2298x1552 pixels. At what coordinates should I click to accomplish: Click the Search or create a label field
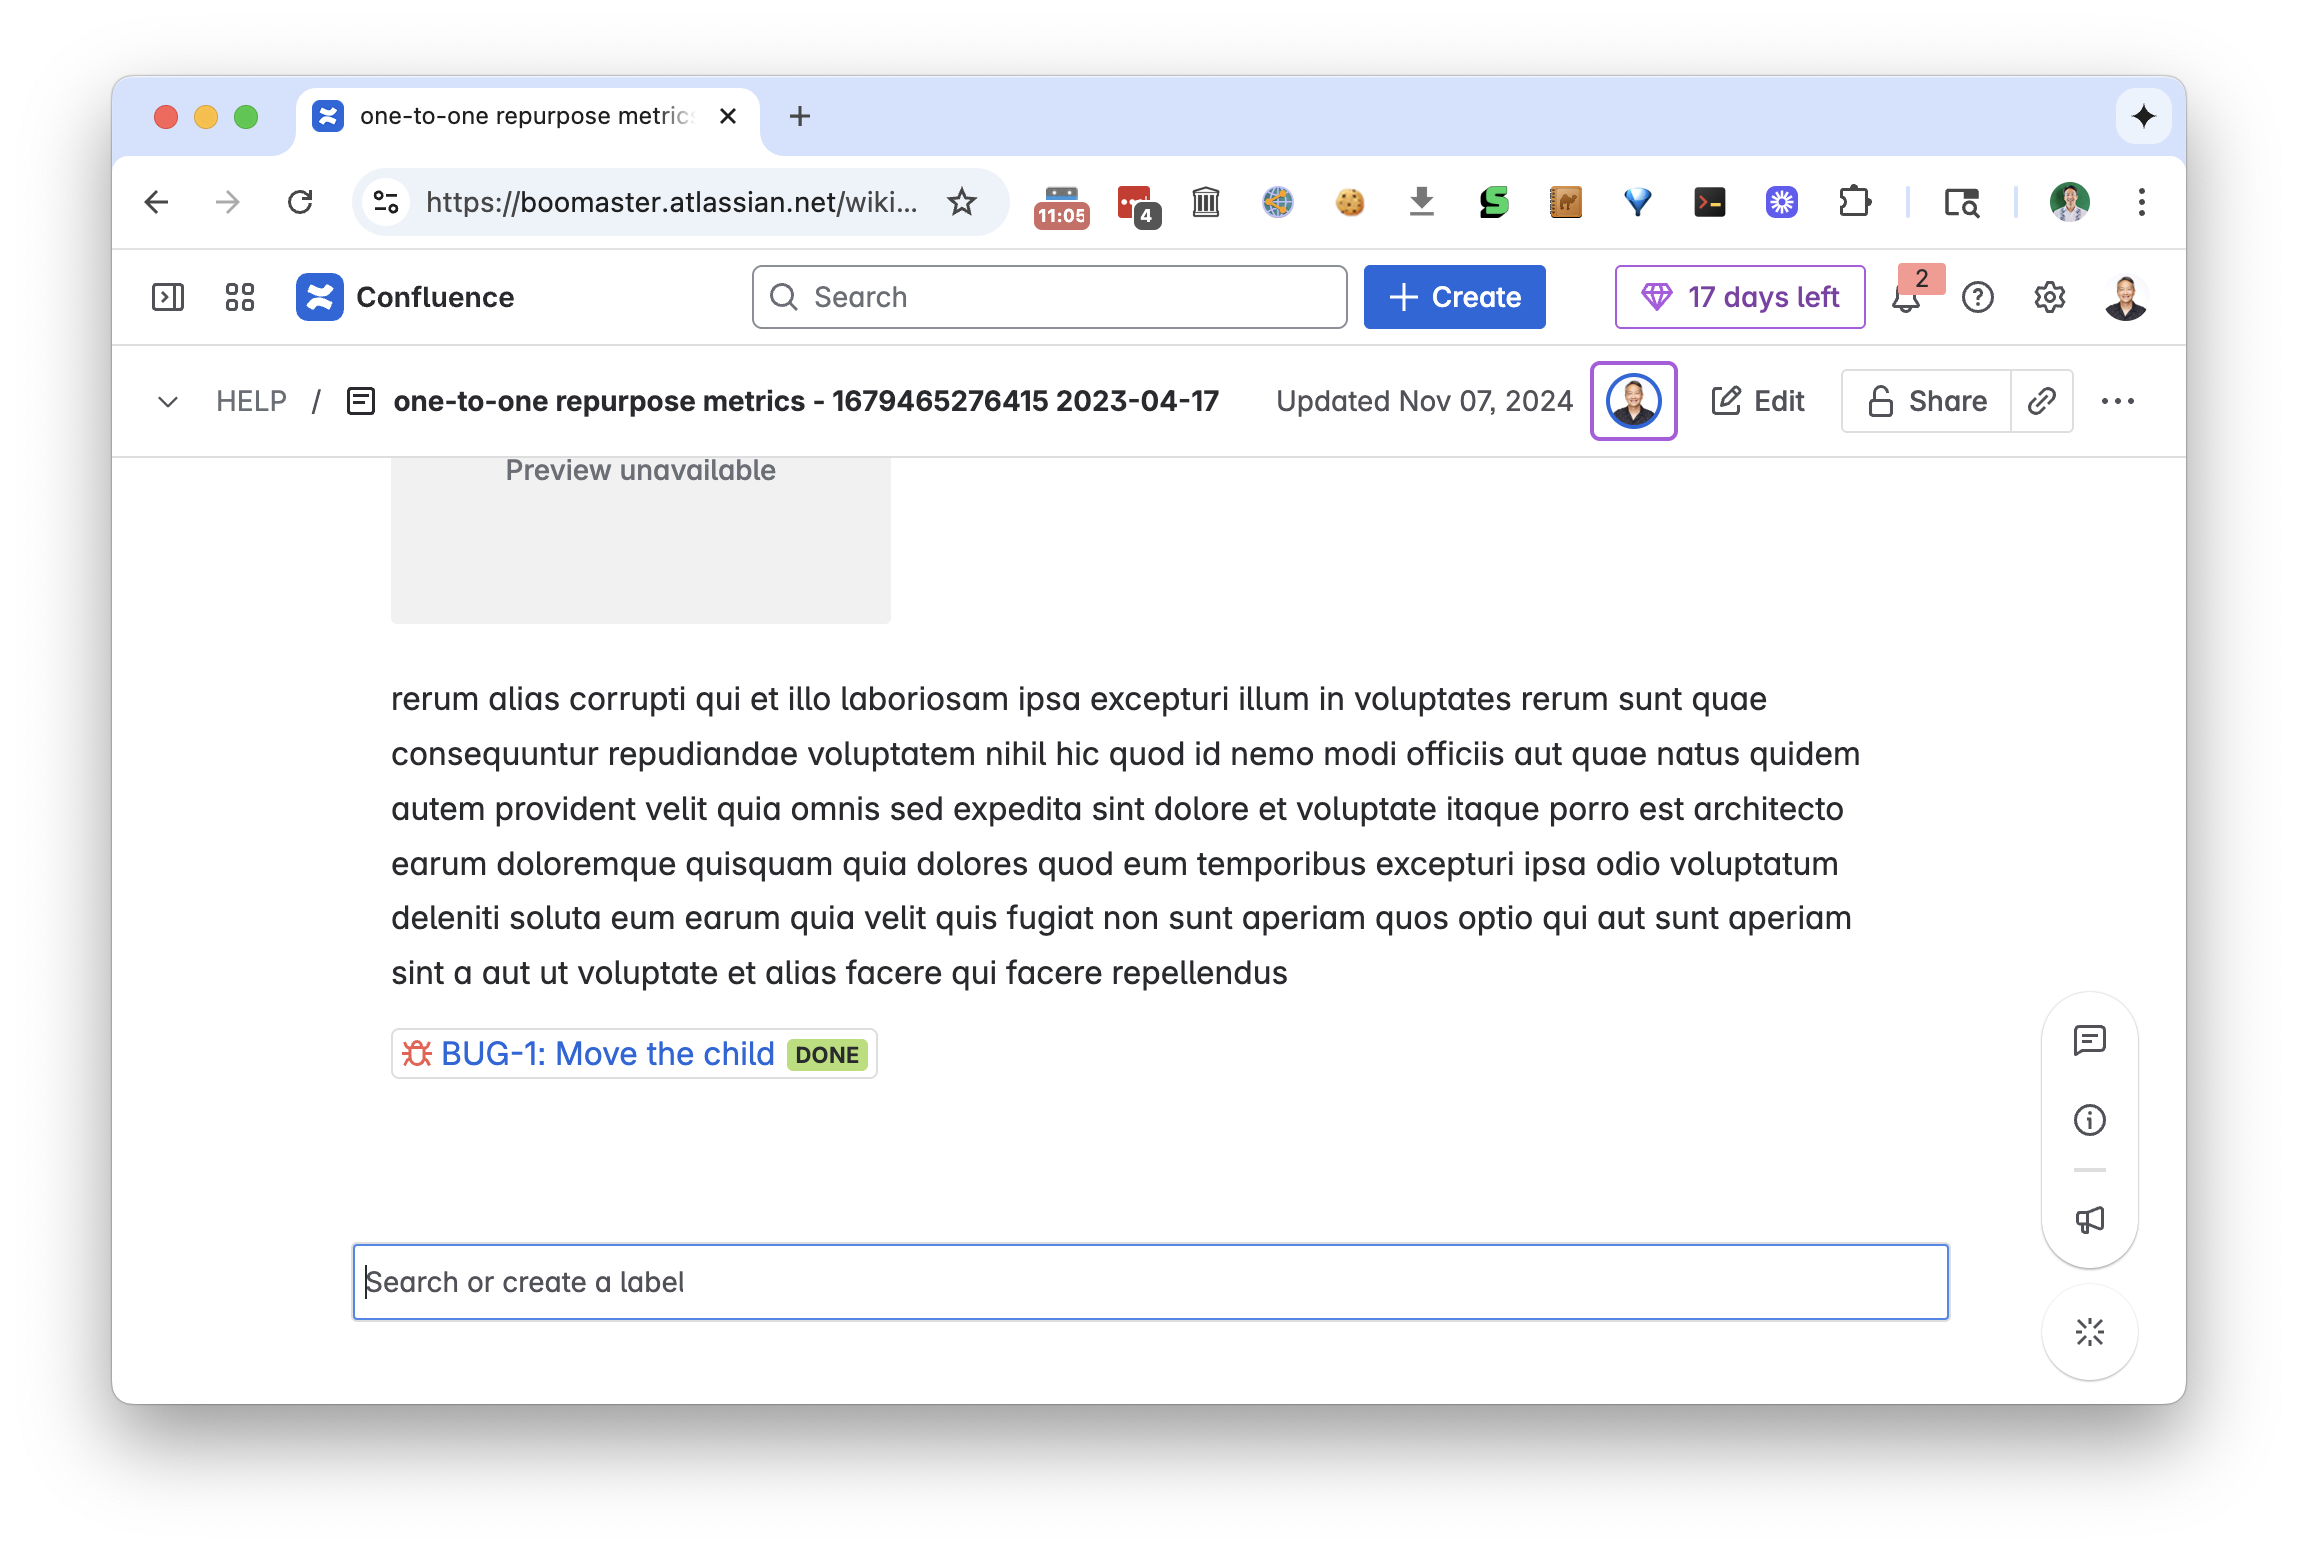(x=1150, y=1282)
